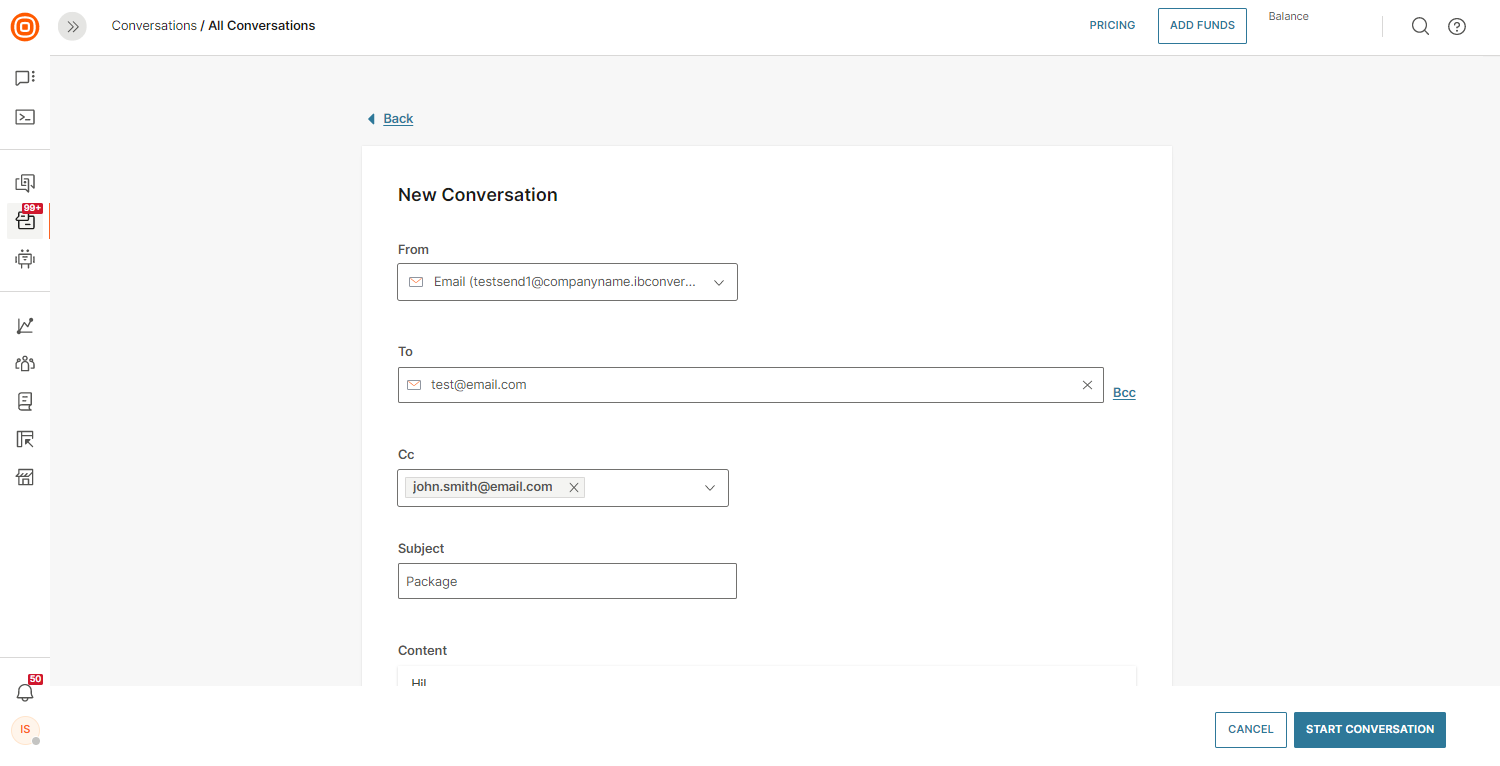Open the terminal console icon in sidebar
This screenshot has height=766, width=1500.
click(x=25, y=117)
